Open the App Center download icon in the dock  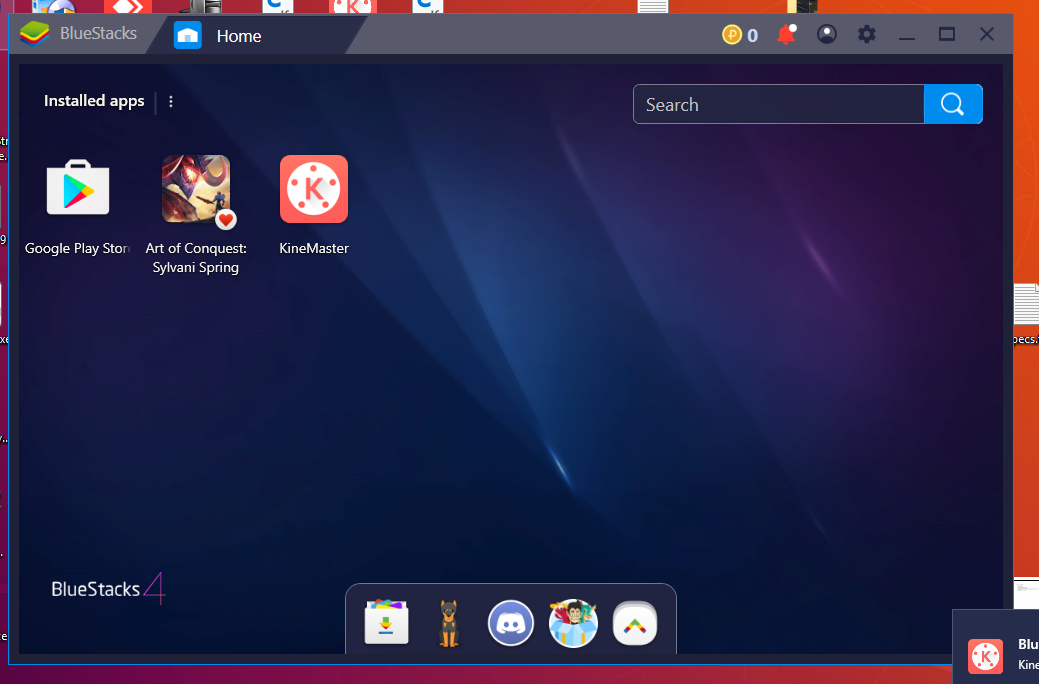click(387, 622)
